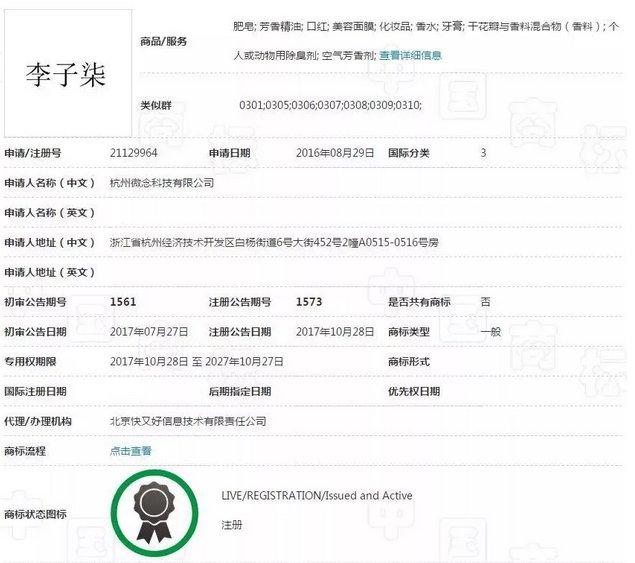The width and height of the screenshot is (635, 563).
Task: Select preliminary announcement date 2017年07月27日
Action: [x=149, y=332]
